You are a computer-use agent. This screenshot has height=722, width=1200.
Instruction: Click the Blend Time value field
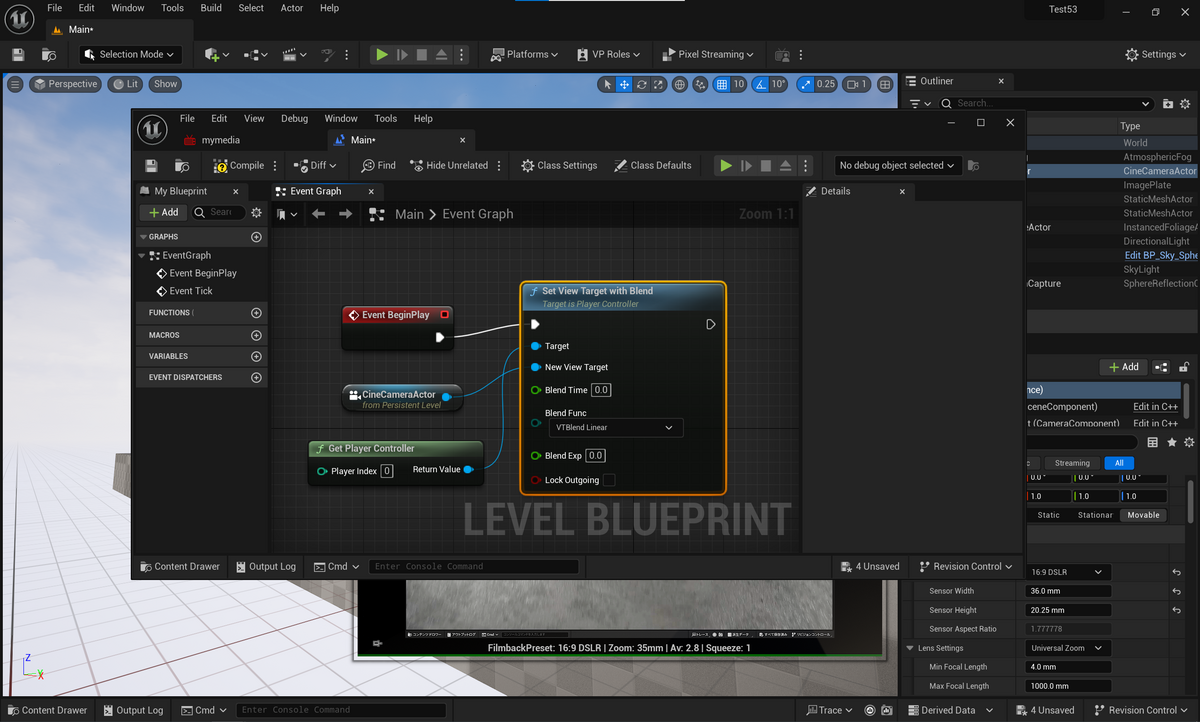(600, 390)
